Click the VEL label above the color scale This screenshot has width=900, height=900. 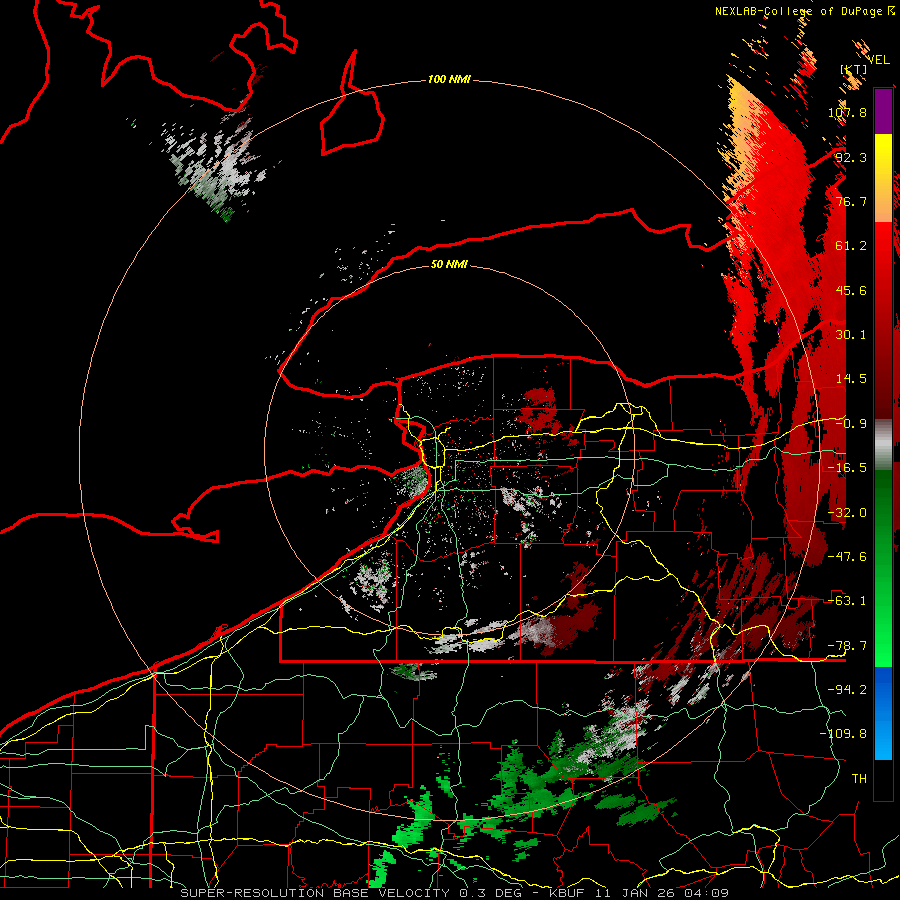(878, 60)
